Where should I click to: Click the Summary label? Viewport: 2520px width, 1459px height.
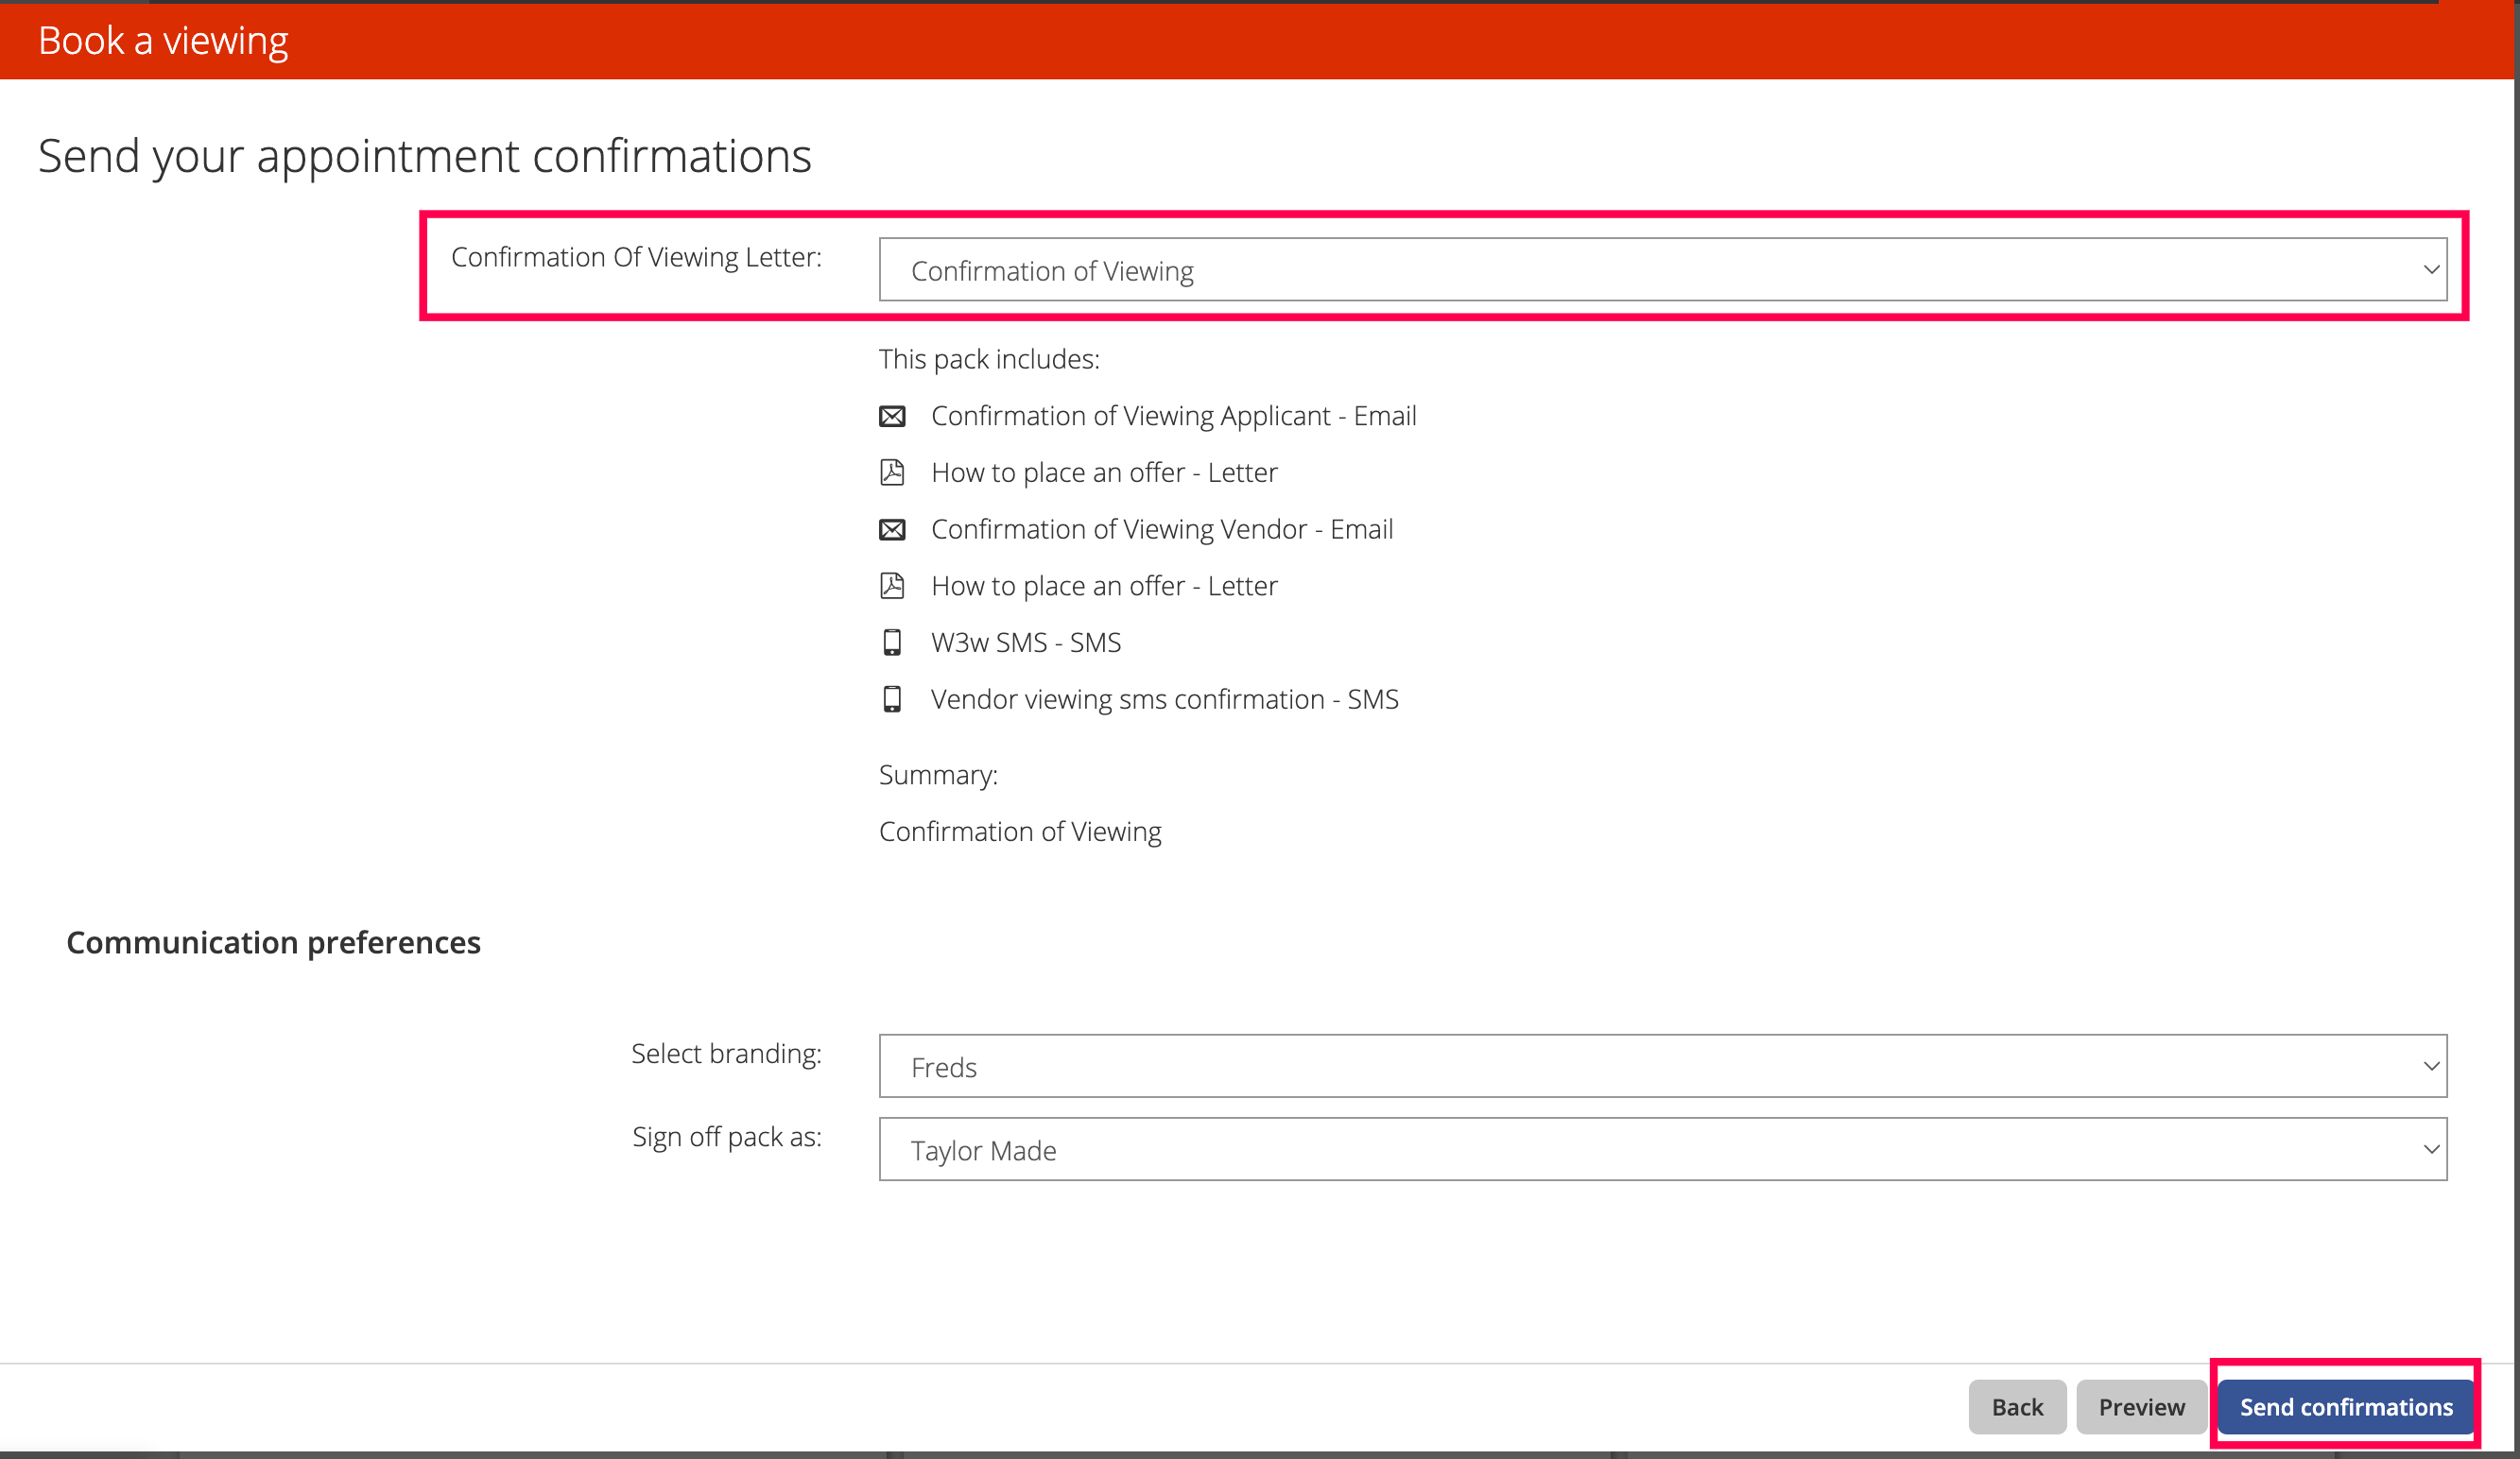938,776
